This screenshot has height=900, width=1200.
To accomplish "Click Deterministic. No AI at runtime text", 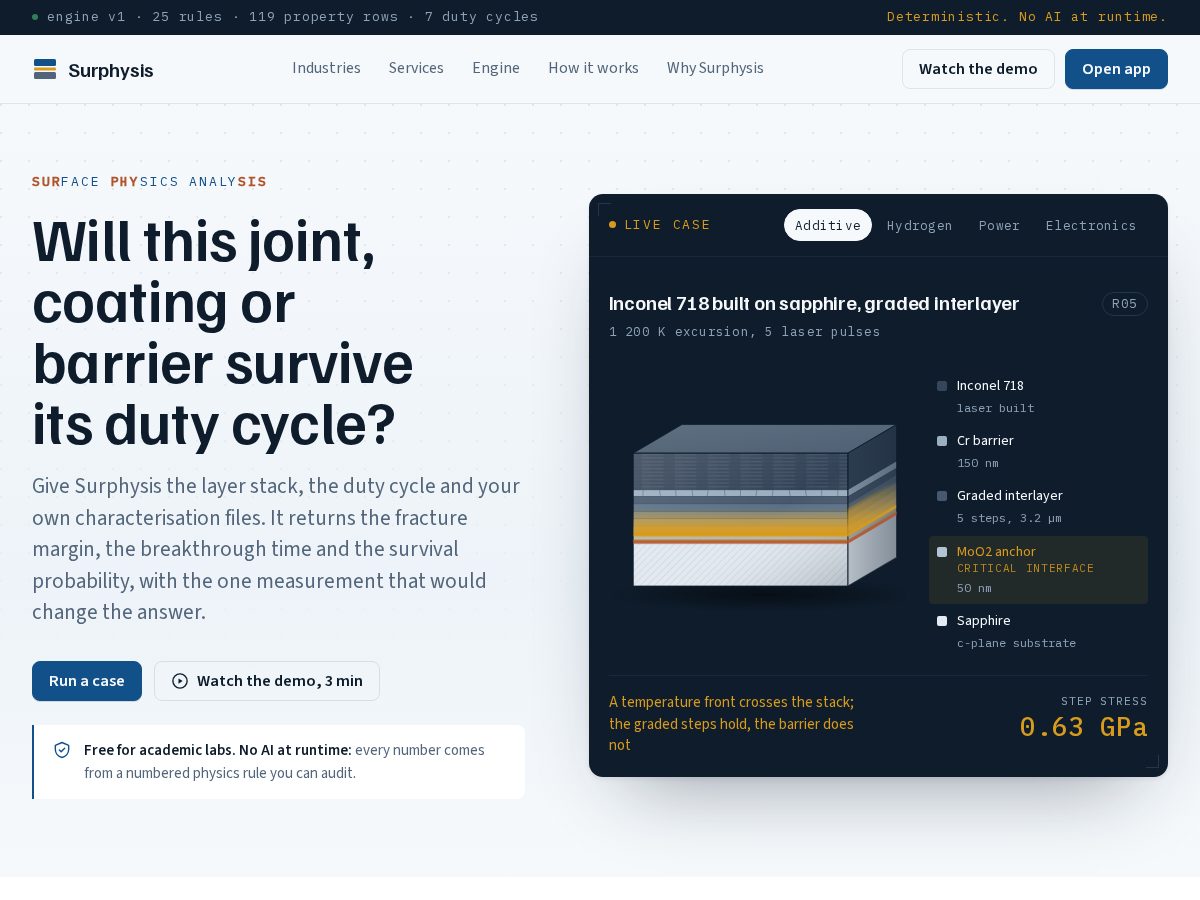I will pos(1027,17).
